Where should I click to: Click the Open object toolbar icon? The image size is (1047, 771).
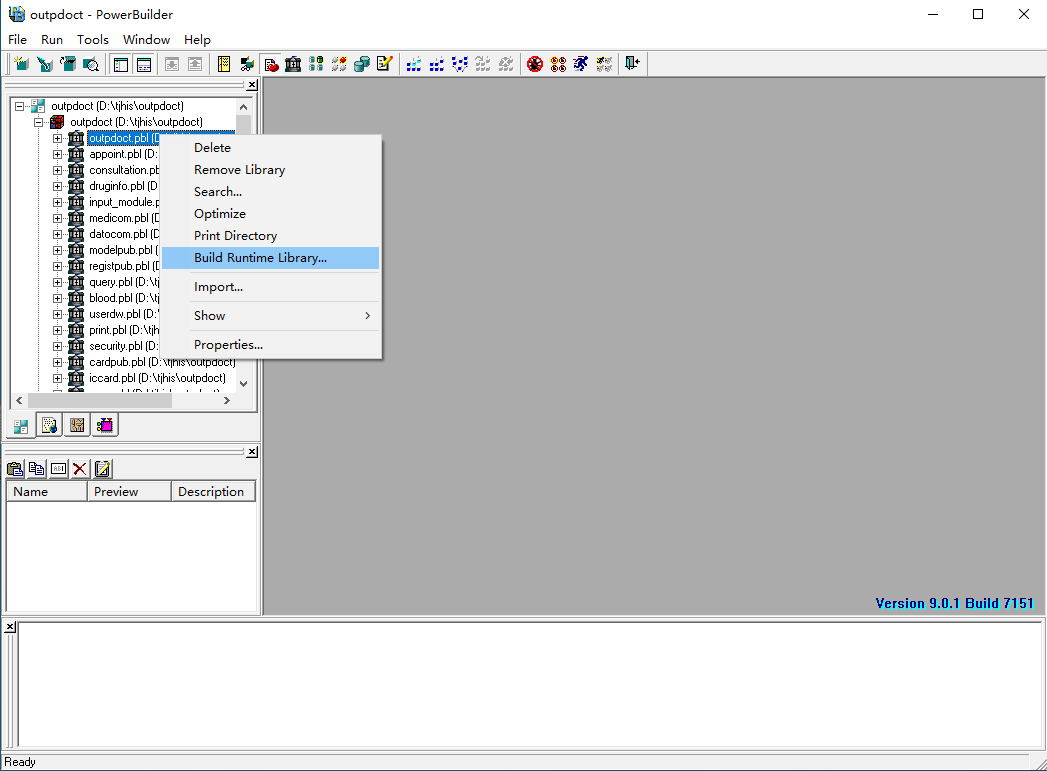point(67,64)
